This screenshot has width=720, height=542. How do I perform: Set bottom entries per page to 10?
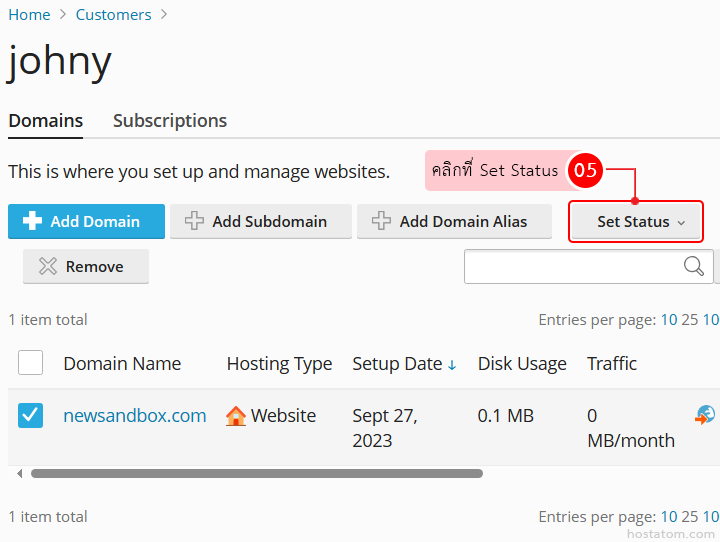(x=669, y=517)
